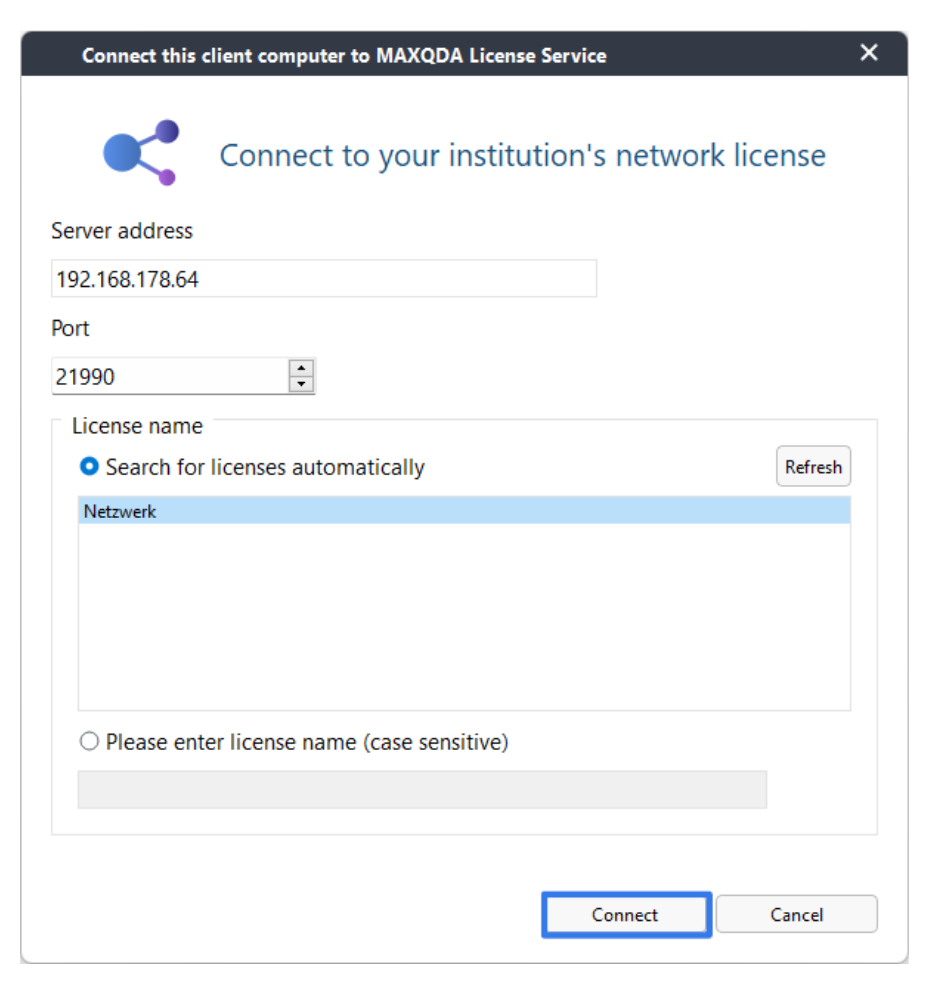Image resolution: width=936 pixels, height=994 pixels.
Task: Focus the Server address input field
Action: point(324,279)
